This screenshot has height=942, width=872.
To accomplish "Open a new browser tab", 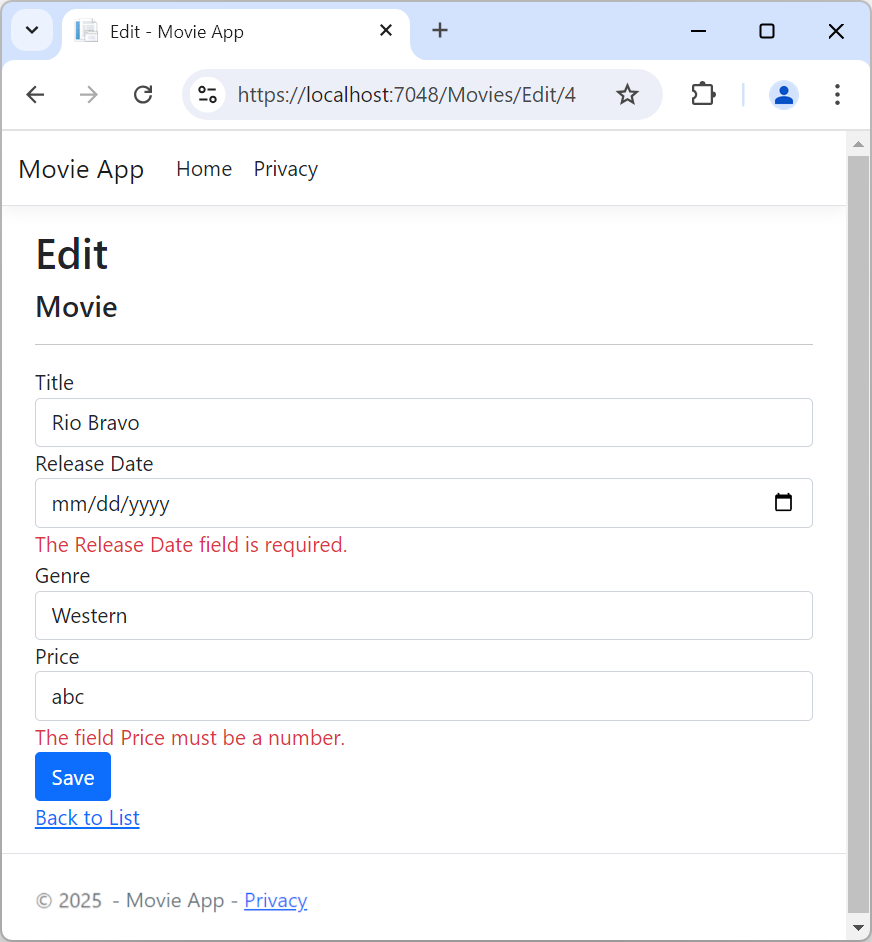I will click(440, 31).
